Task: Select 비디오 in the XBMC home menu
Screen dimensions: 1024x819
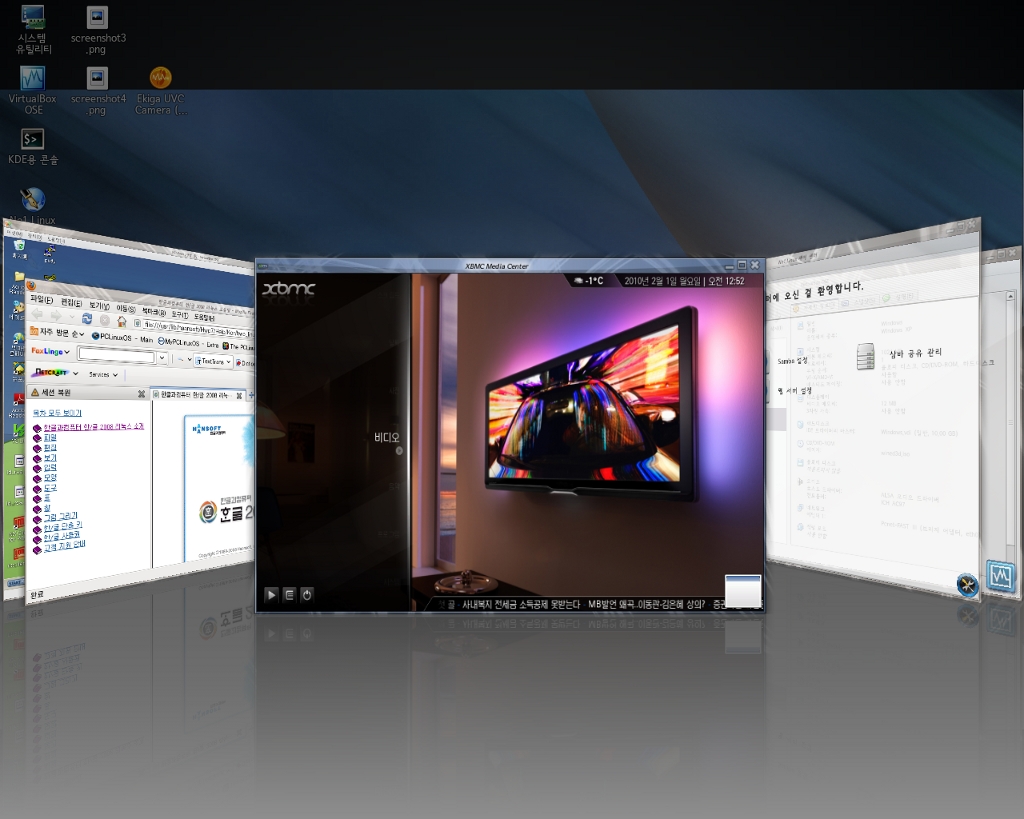Action: tap(386, 437)
